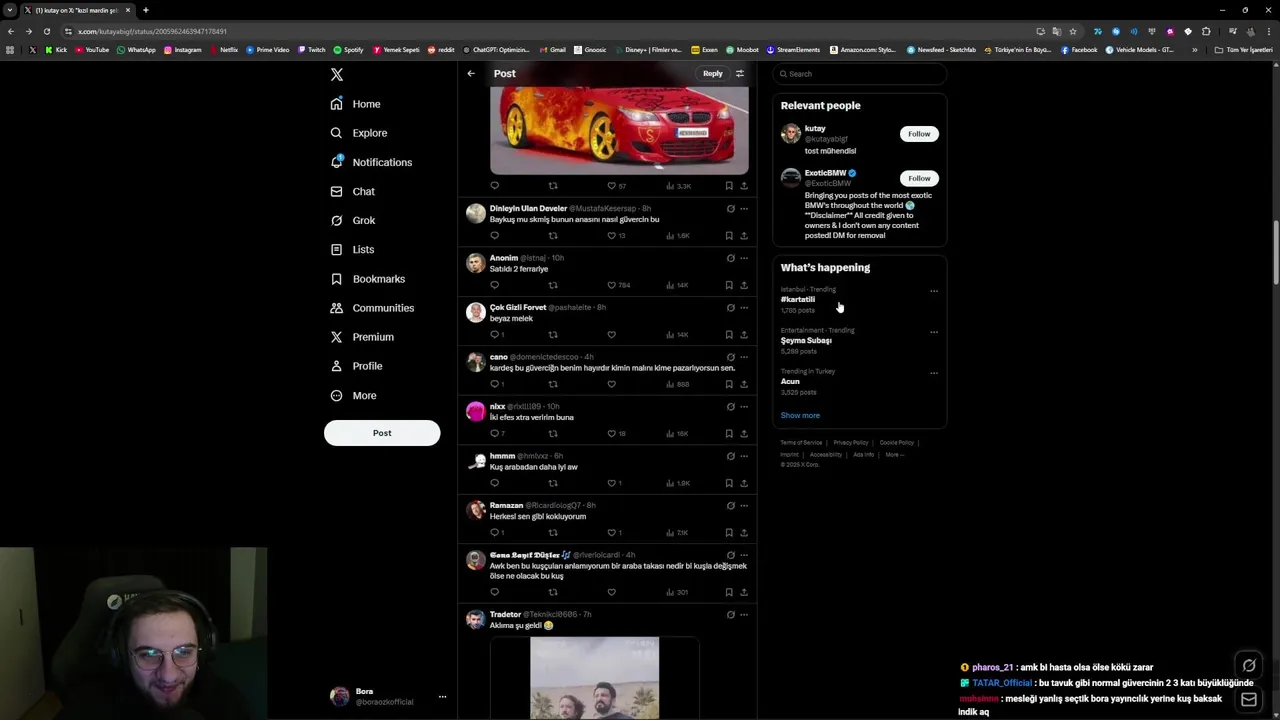This screenshot has height=720, width=1280.
Task: Reply to the nixx comment
Action: [494, 433]
